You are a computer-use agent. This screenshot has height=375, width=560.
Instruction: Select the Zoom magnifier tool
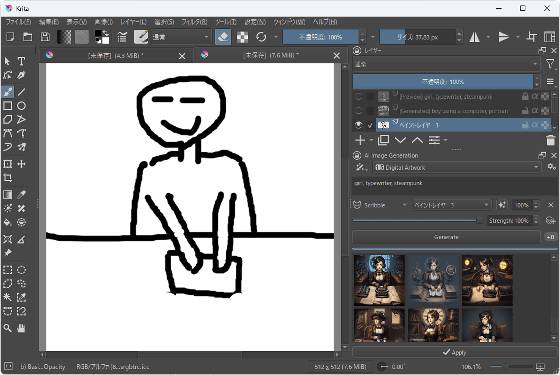click(8, 328)
